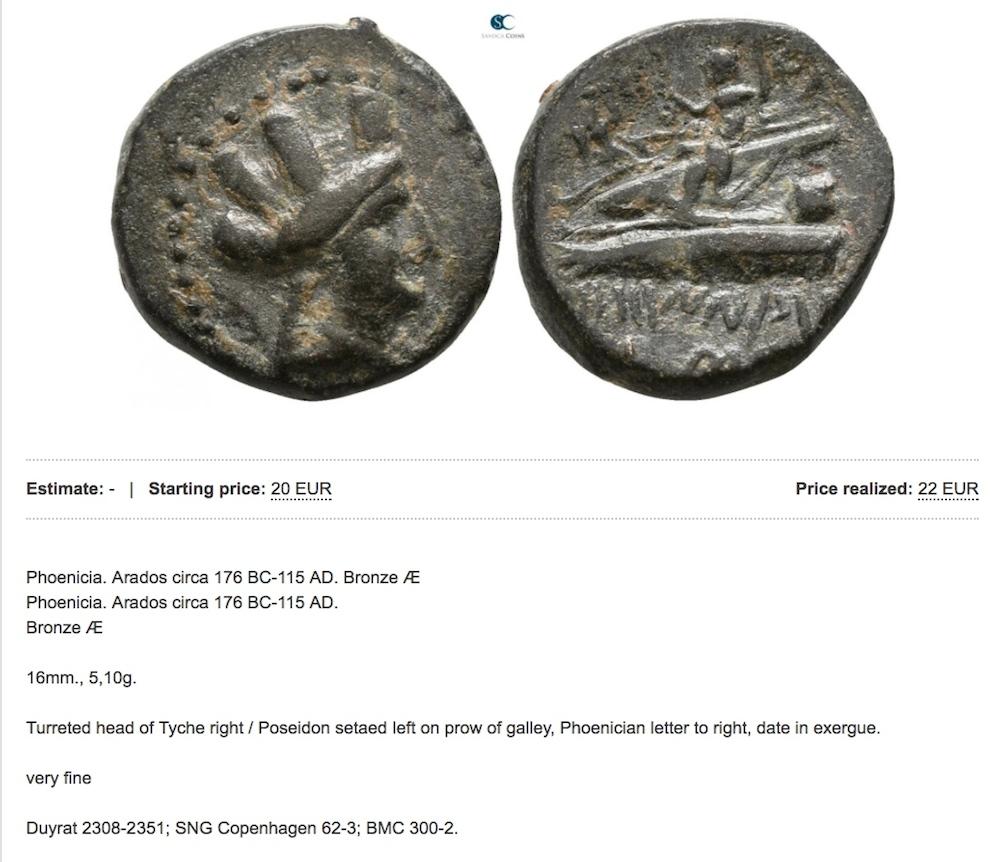Click the Turreted head of Tyche description
The width and height of the screenshot is (1000, 862).
453,728
